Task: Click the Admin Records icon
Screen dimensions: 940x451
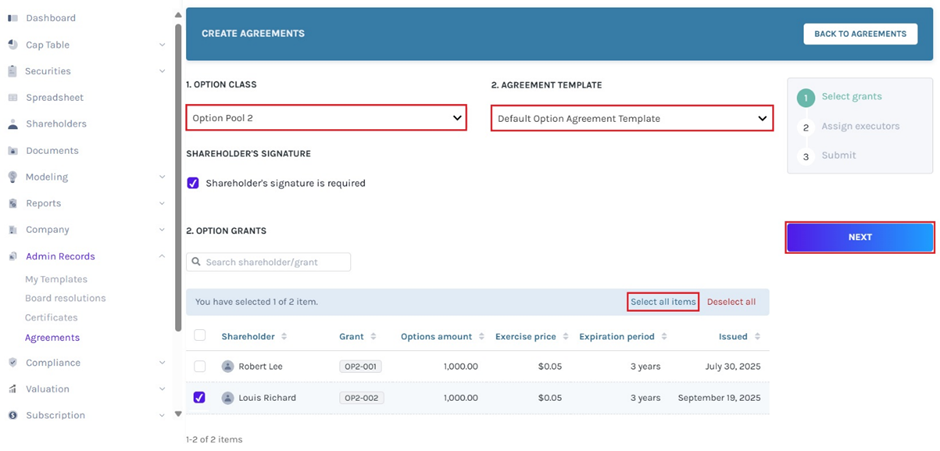Action: [x=13, y=256]
